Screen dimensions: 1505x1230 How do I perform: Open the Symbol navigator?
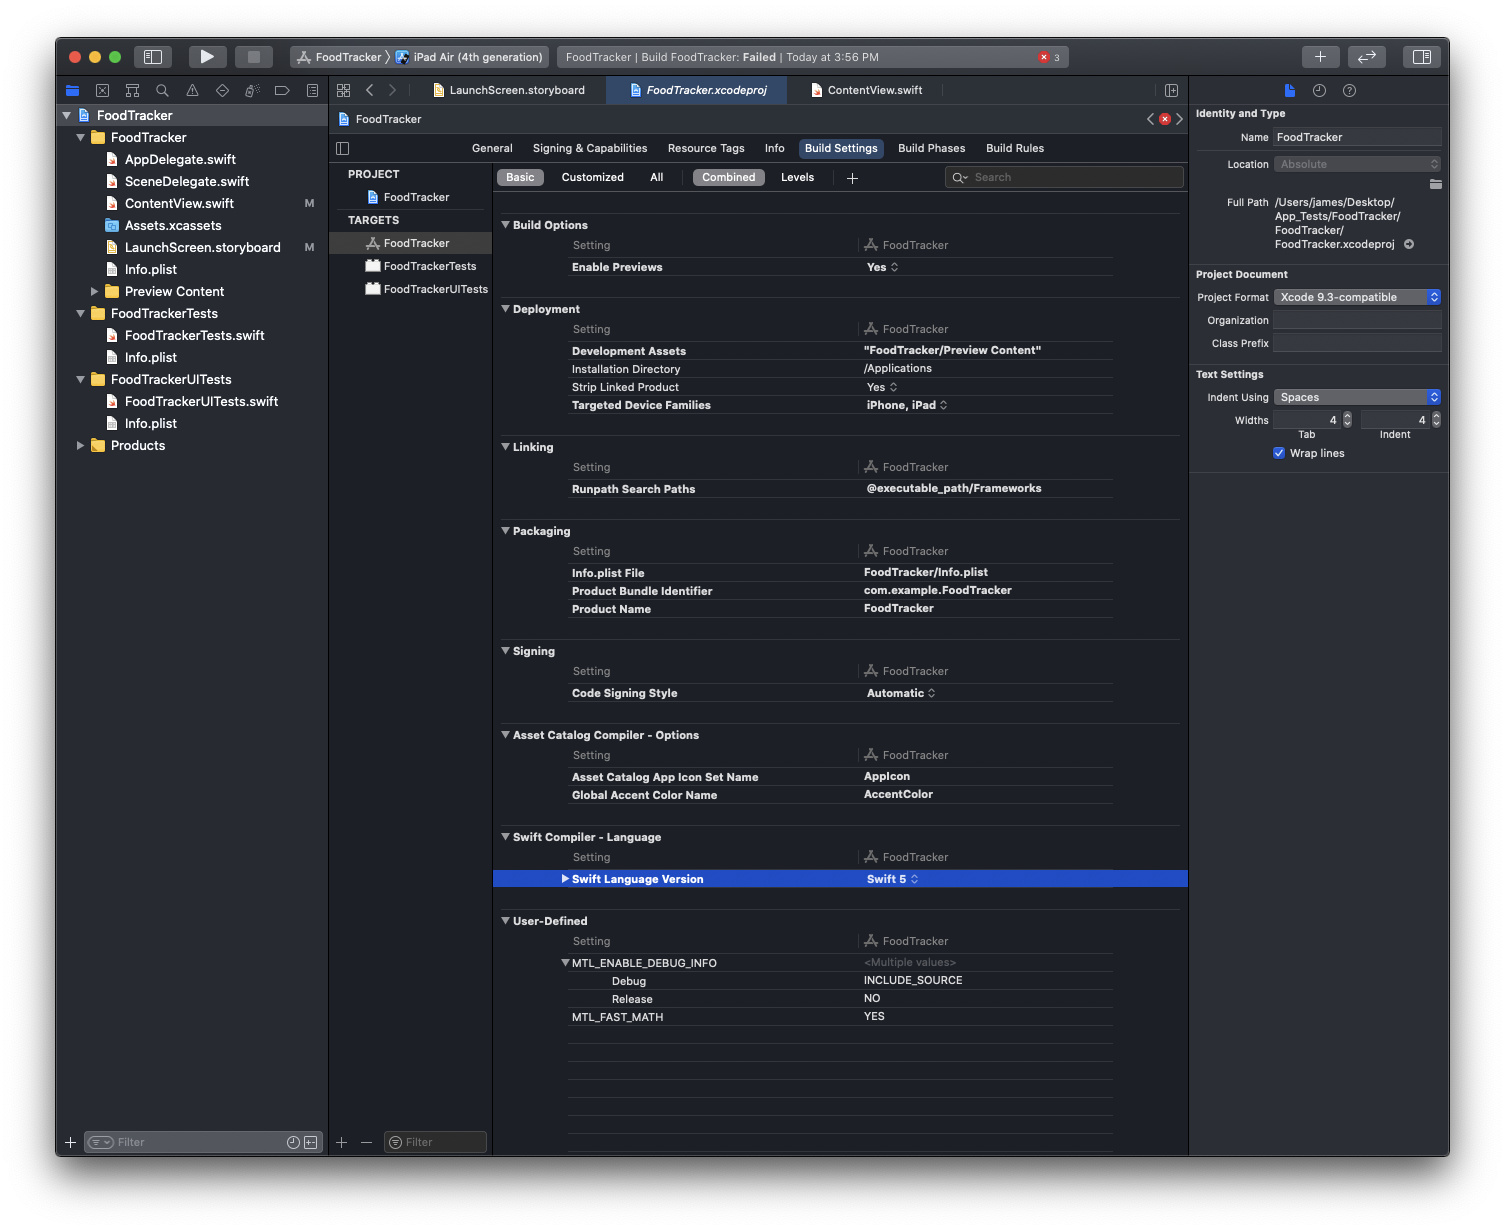pos(132,90)
